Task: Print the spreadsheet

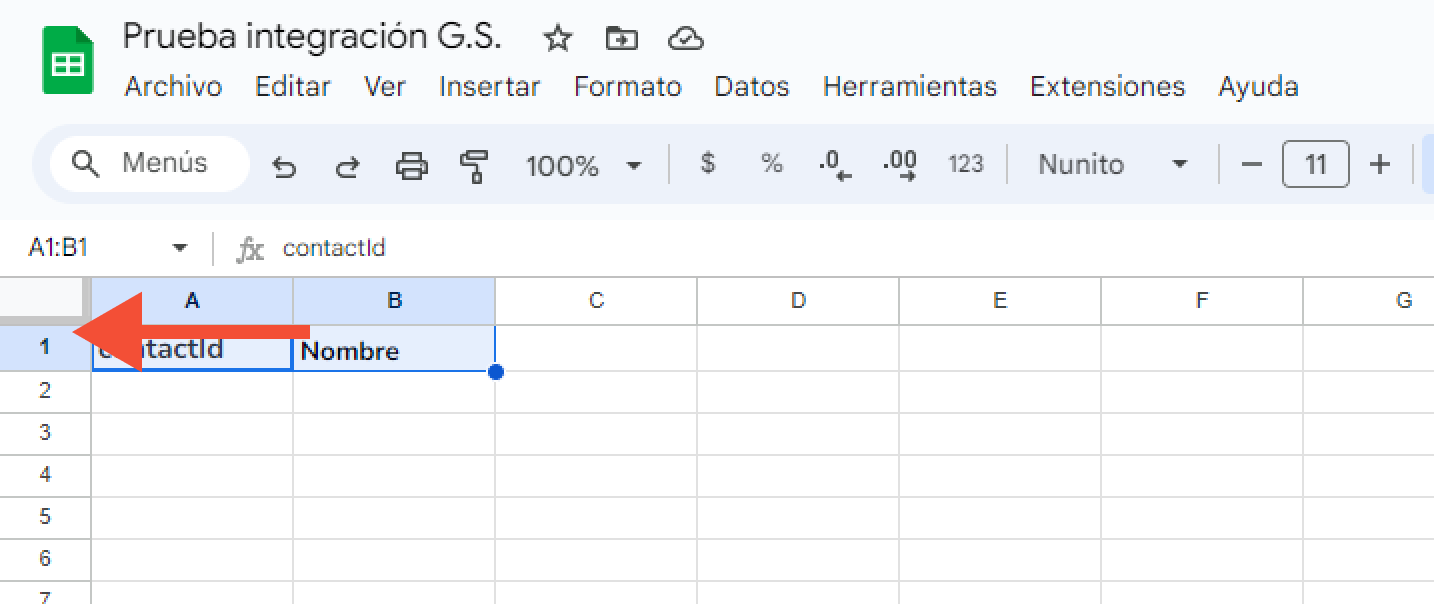Action: (x=411, y=165)
